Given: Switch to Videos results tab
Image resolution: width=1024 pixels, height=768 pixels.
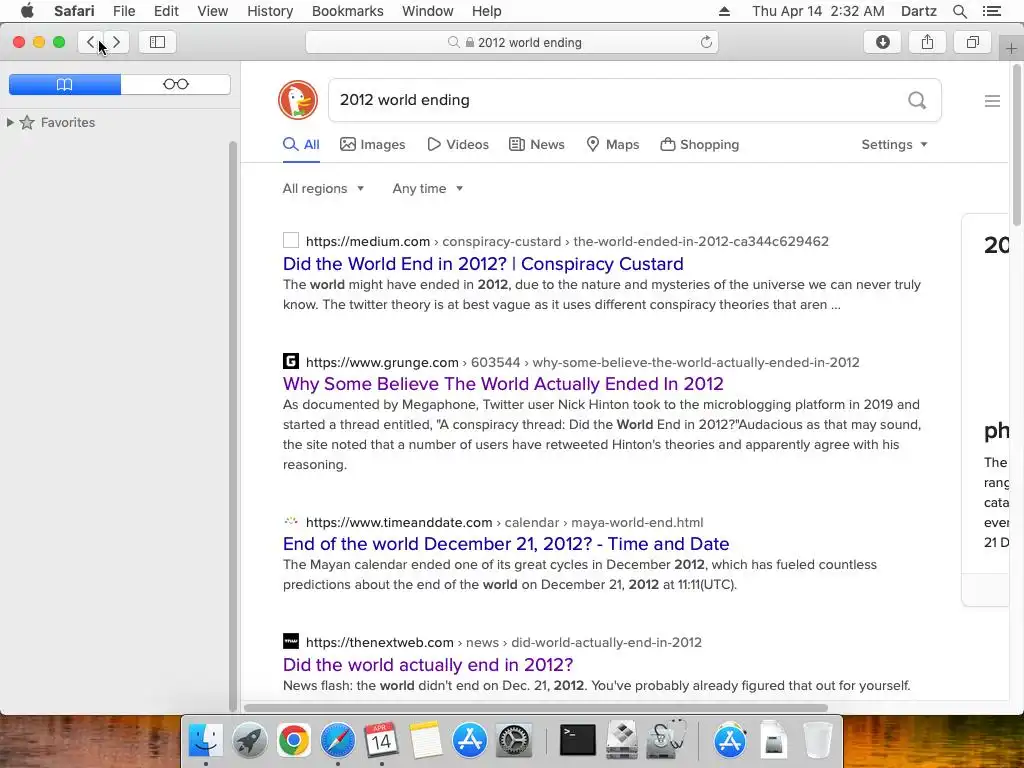Looking at the screenshot, I should [458, 144].
